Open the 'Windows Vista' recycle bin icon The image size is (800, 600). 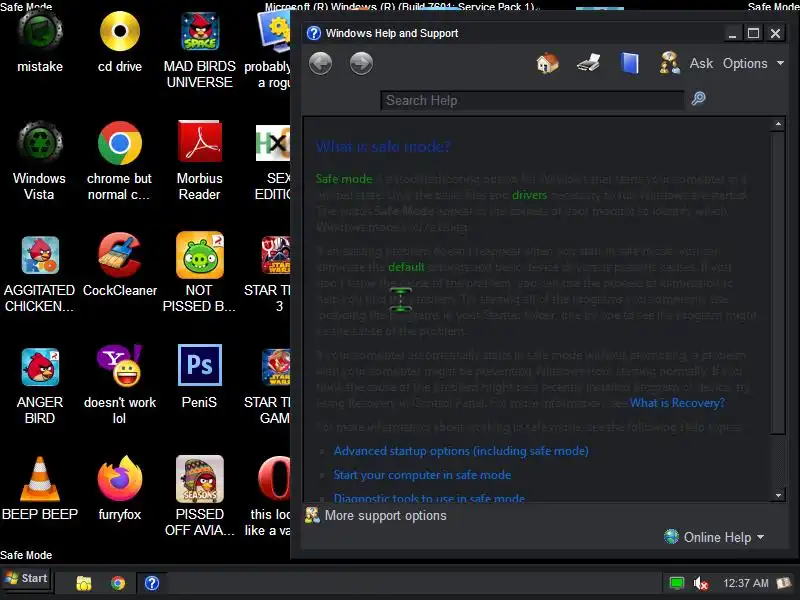pyautogui.click(x=40, y=161)
